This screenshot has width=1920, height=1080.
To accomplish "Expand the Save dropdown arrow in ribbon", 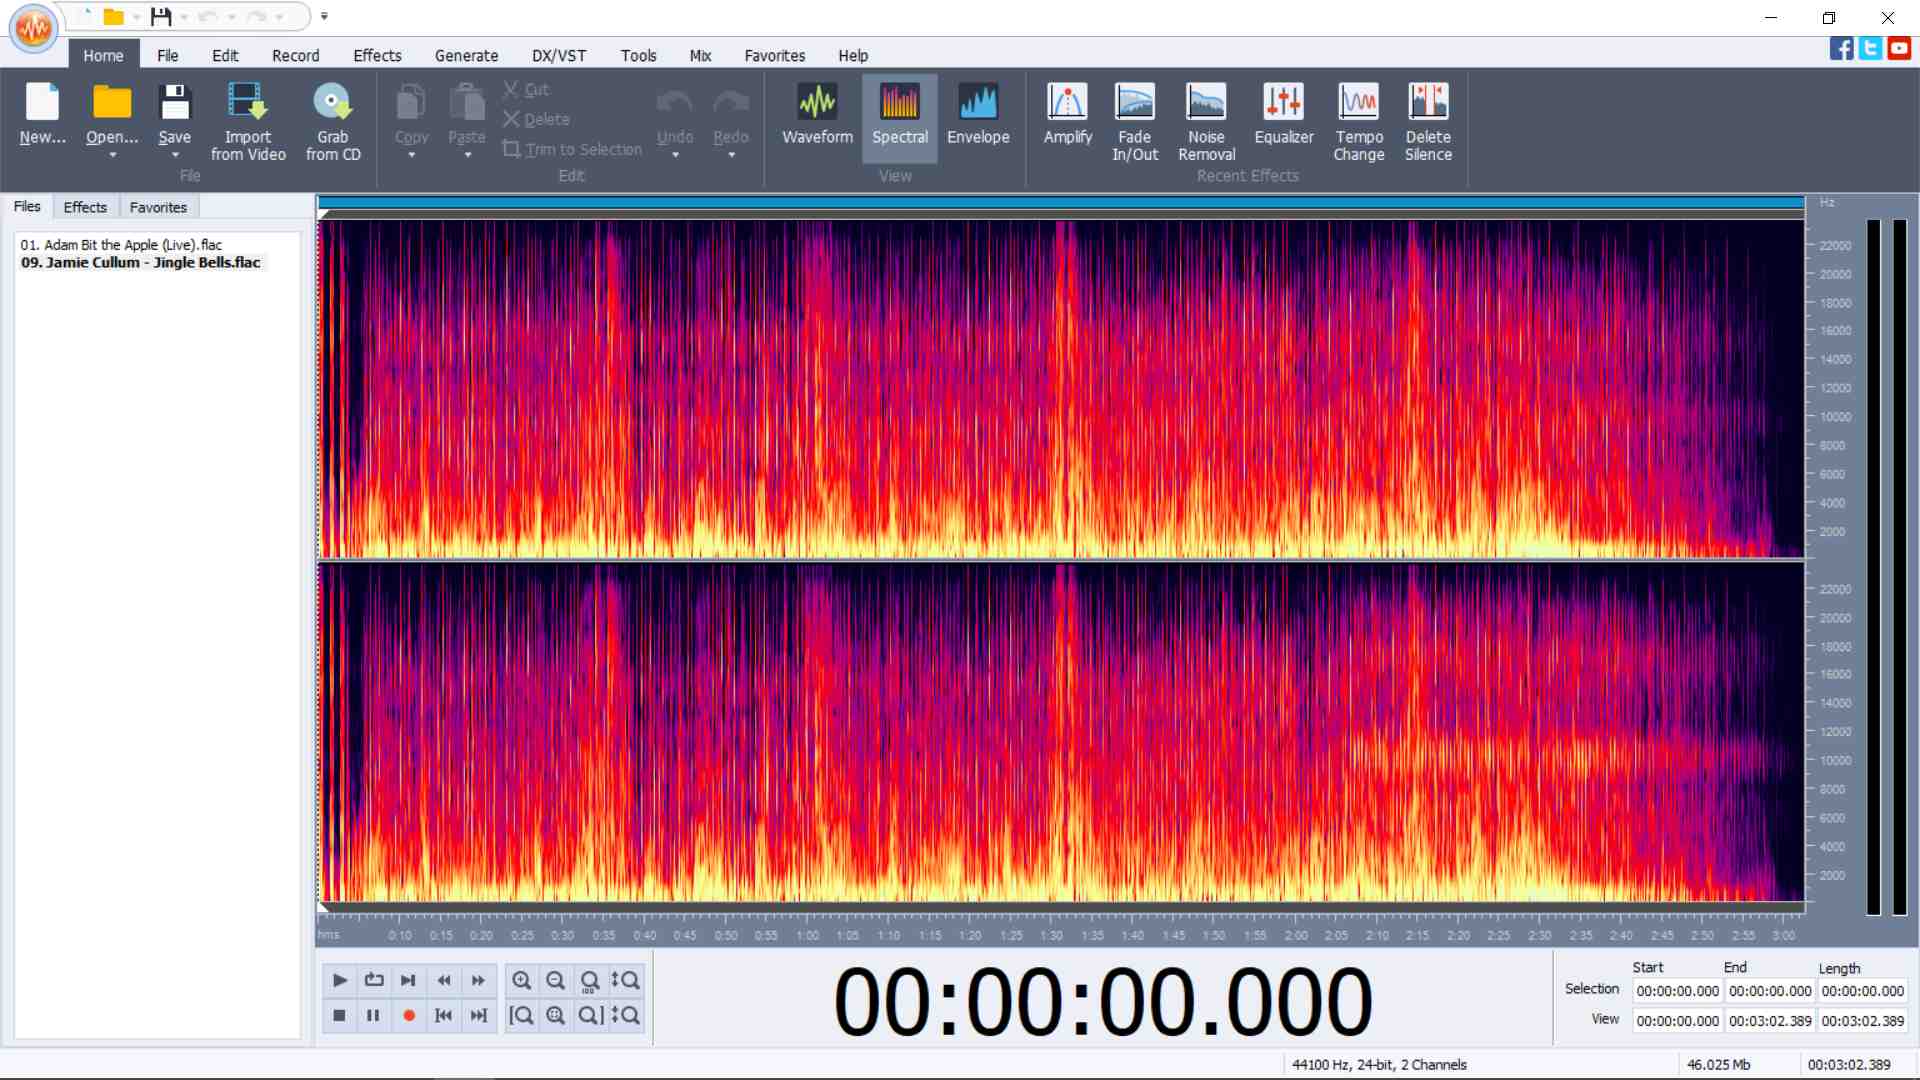I will (174, 156).
